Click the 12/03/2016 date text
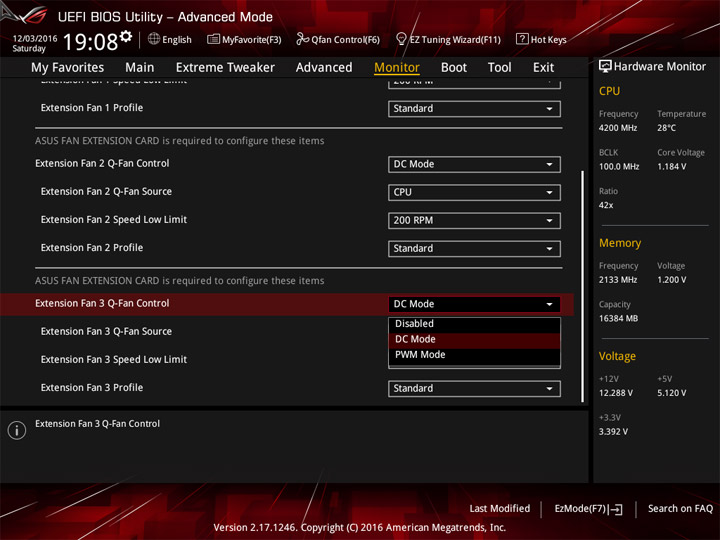 coord(35,38)
